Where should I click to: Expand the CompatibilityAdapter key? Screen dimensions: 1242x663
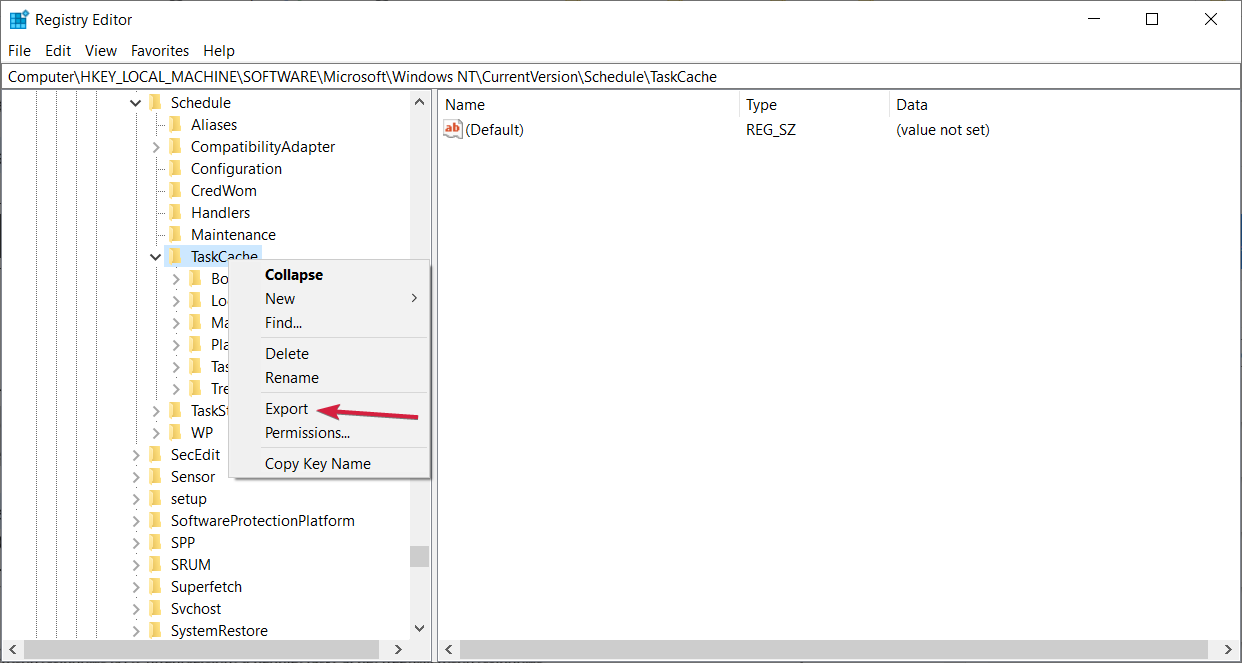tap(156, 147)
